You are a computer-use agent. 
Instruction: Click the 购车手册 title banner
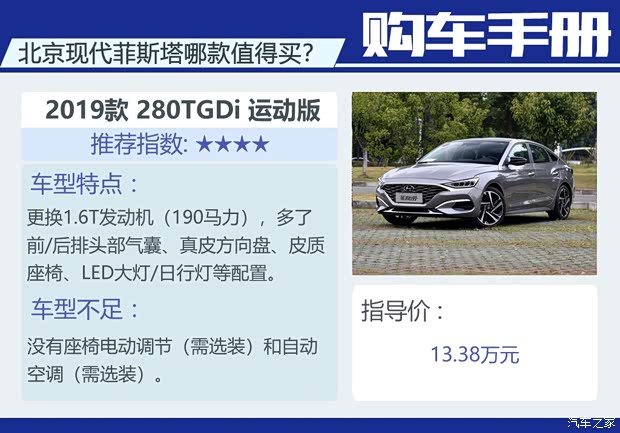[x=486, y=34]
